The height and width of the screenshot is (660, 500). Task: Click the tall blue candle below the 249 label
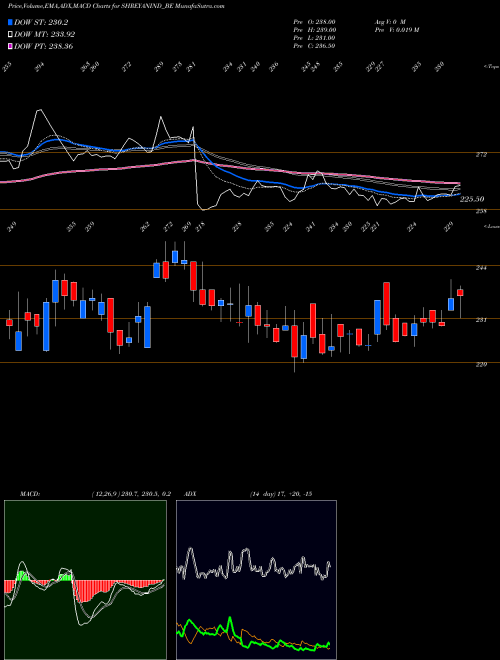19,341
